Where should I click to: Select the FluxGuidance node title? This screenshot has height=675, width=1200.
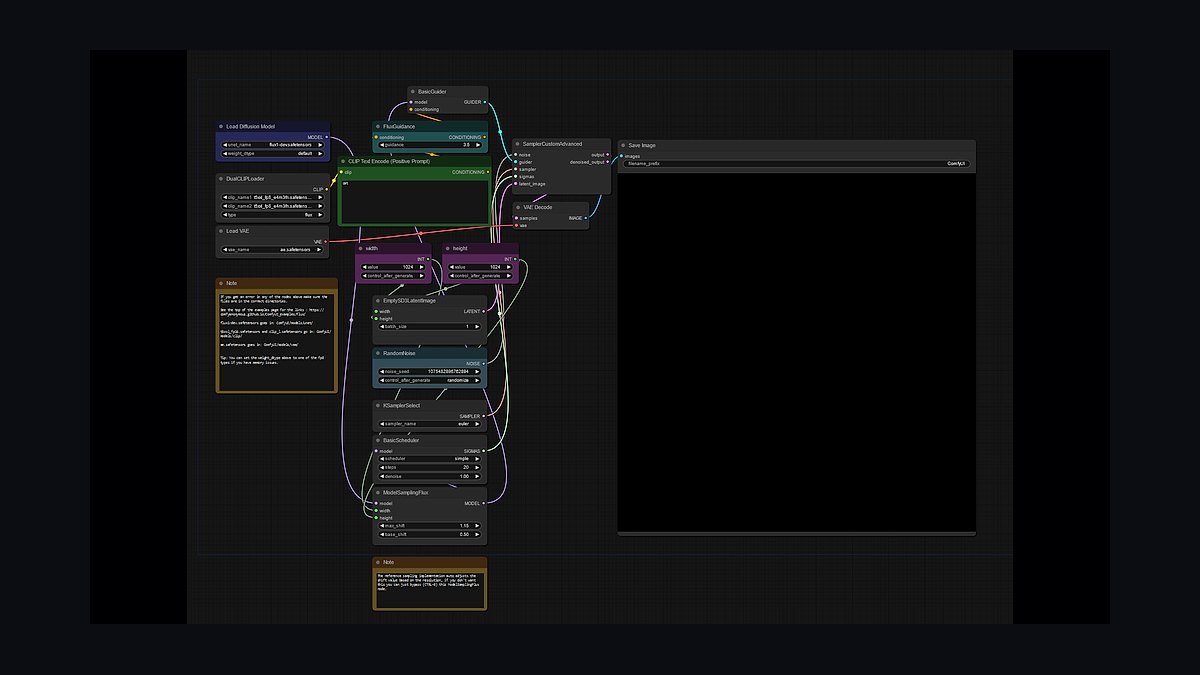point(399,127)
